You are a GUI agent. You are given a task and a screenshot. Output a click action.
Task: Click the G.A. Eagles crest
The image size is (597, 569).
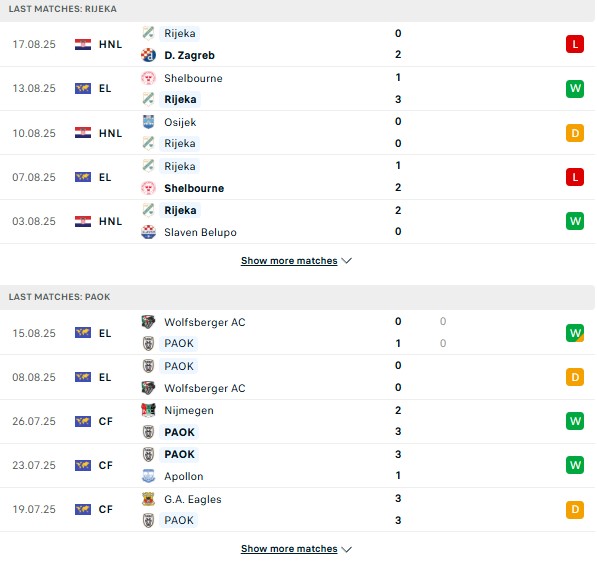tap(148, 499)
